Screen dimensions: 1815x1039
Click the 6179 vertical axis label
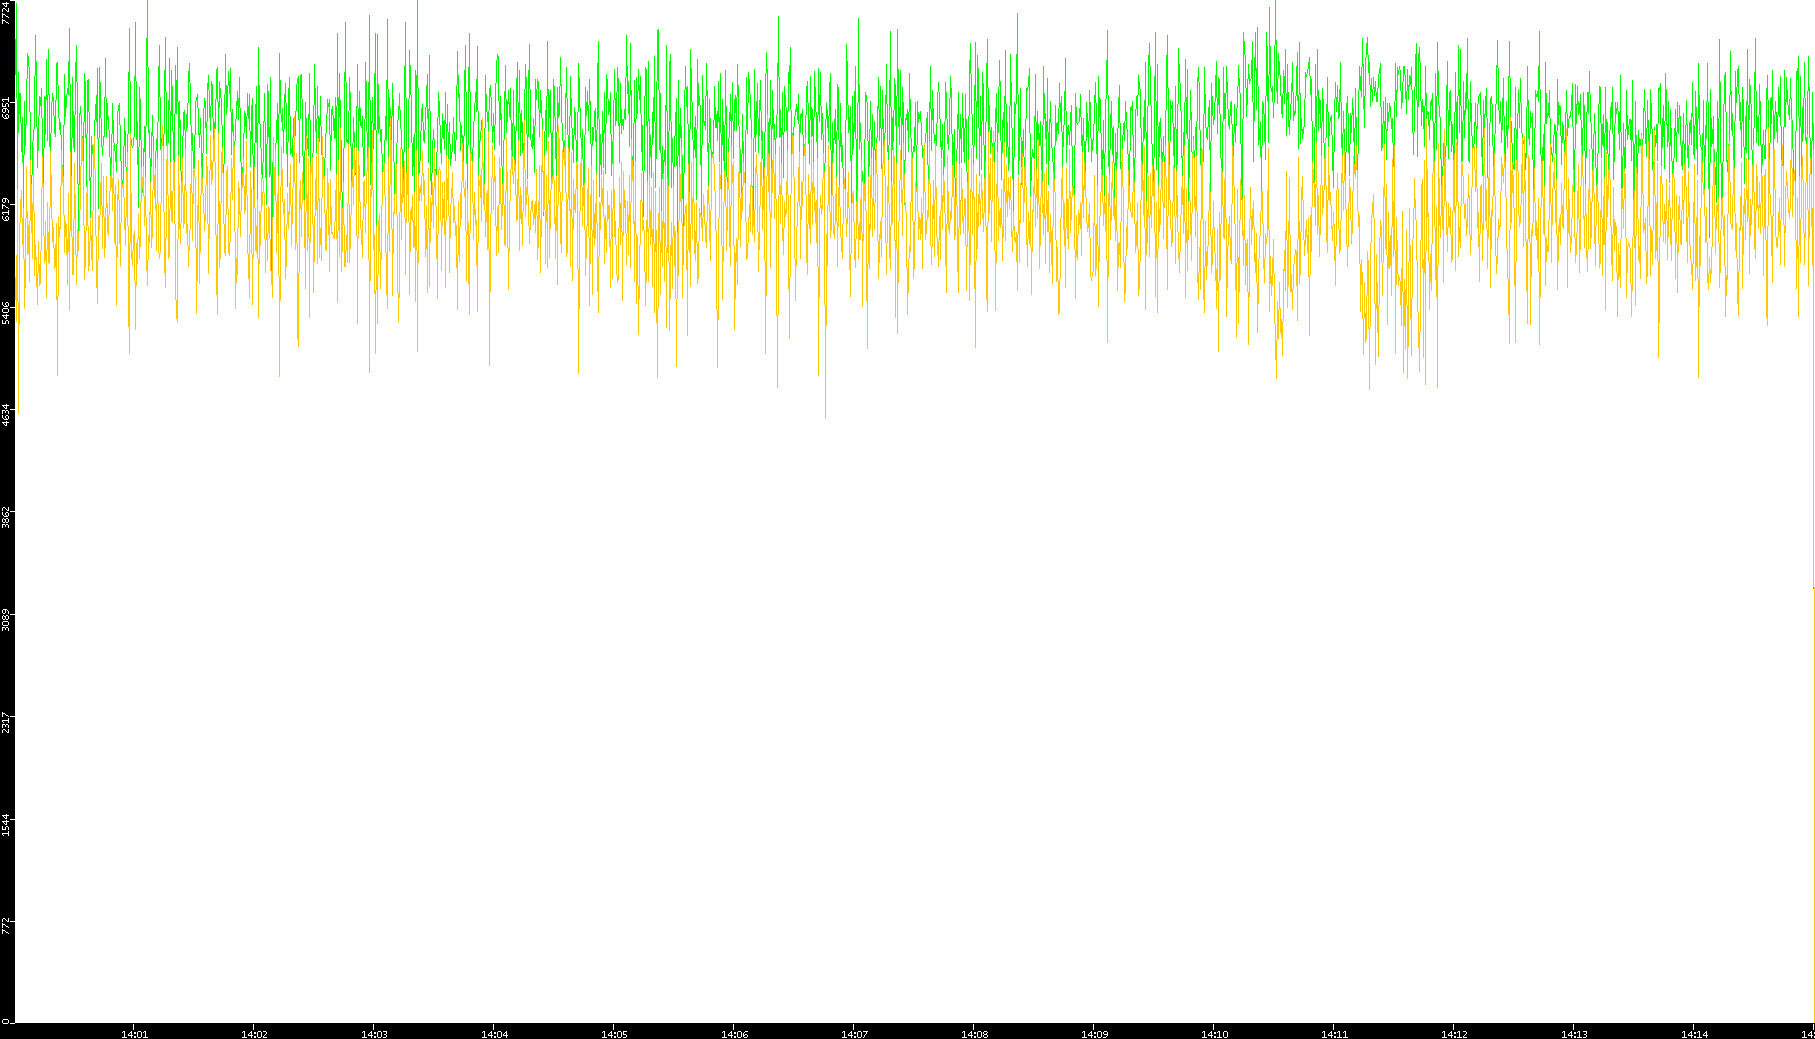(x=7, y=210)
